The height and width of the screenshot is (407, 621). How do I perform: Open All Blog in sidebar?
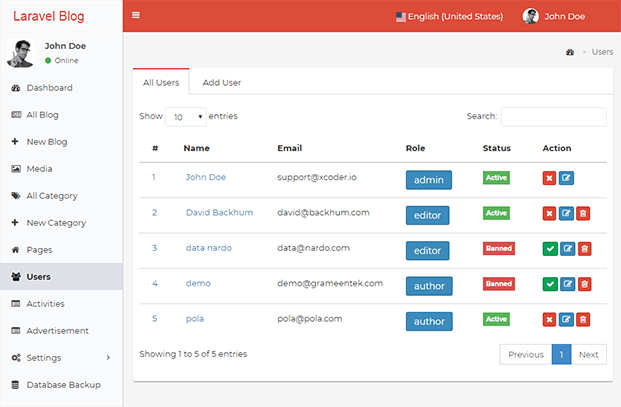[x=61, y=115]
